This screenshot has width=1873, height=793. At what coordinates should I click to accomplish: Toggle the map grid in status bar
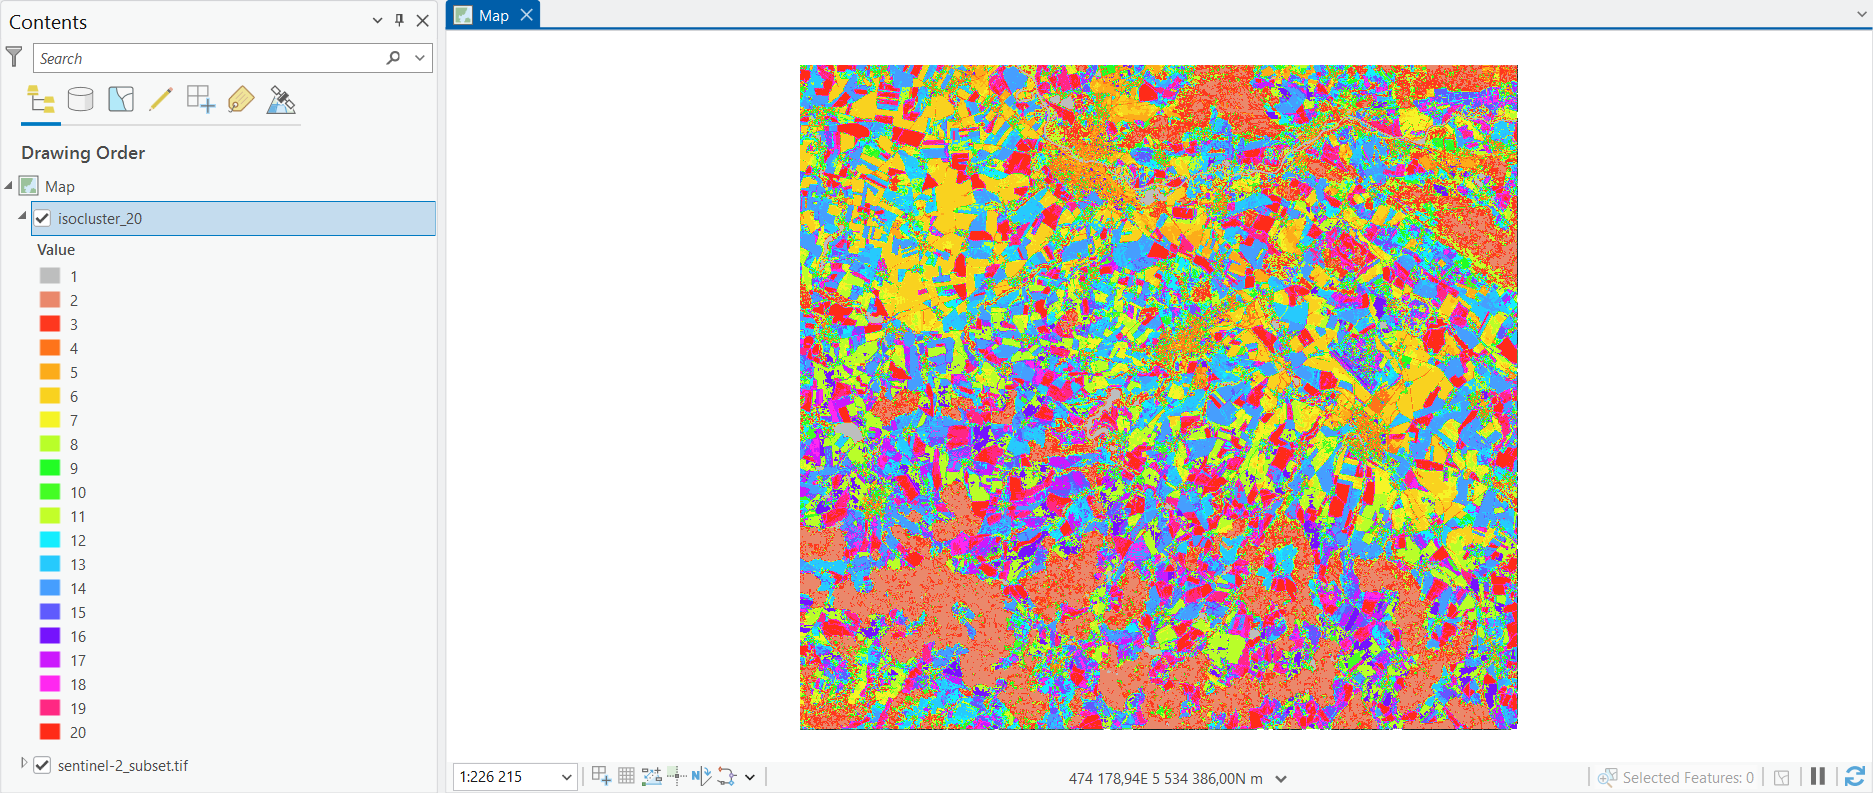[626, 776]
